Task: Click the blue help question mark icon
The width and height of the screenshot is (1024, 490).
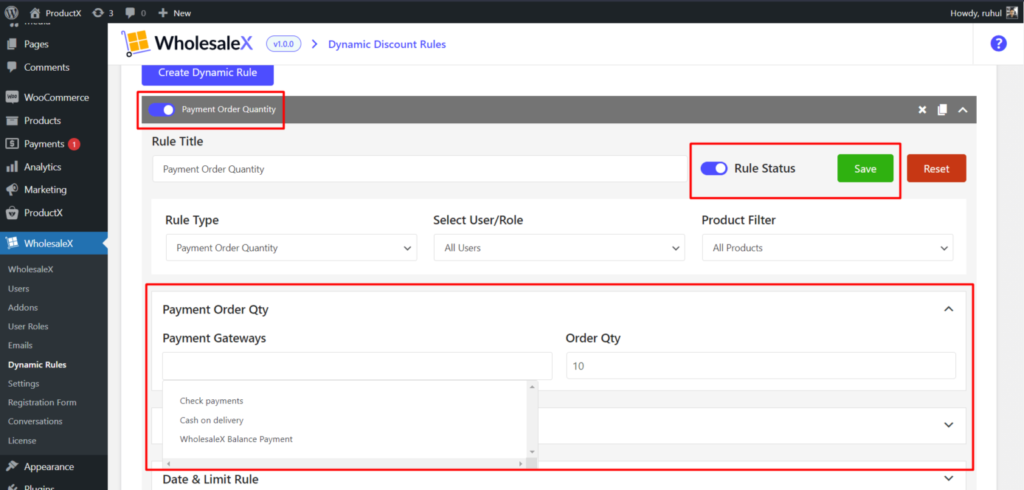Action: (x=998, y=44)
